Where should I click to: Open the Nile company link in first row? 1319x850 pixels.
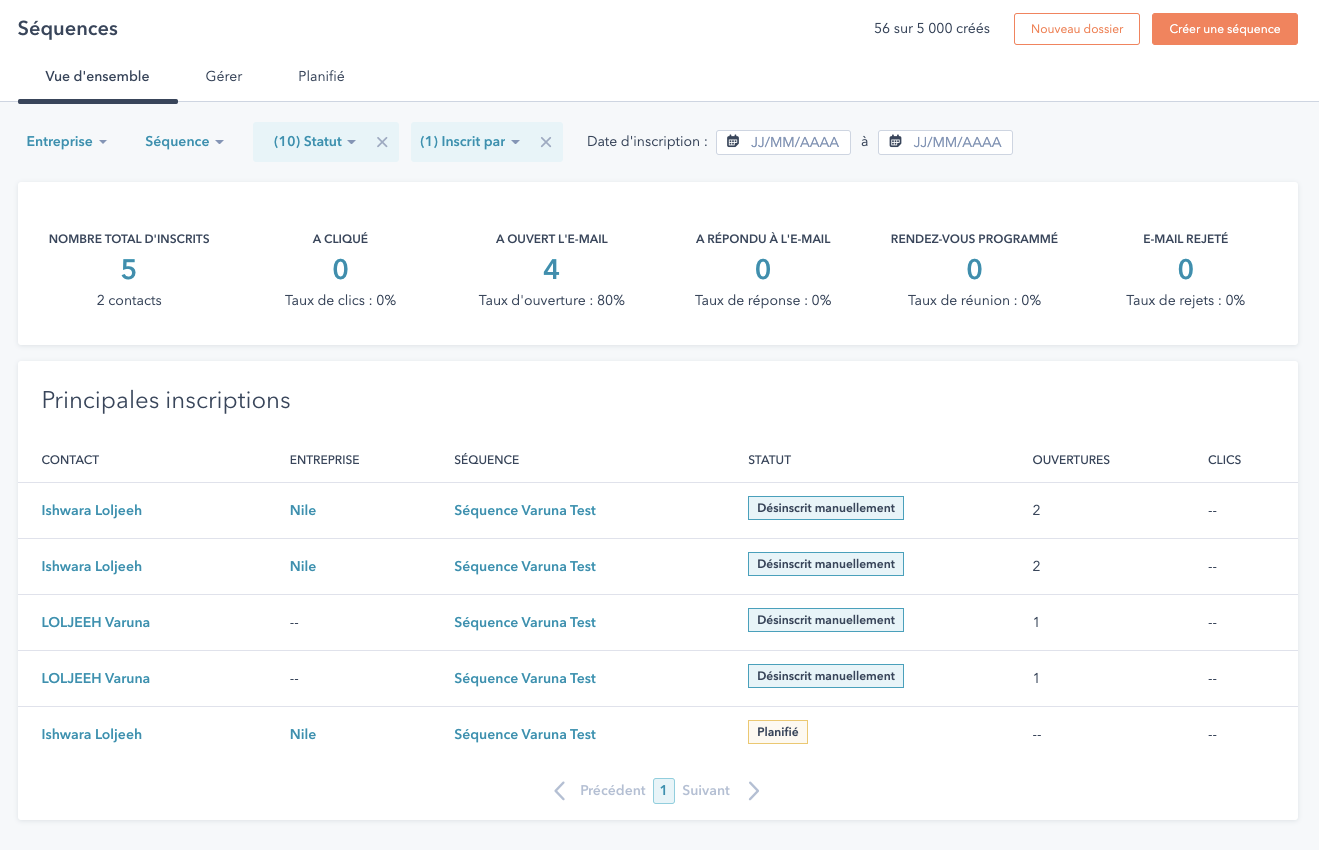tap(303, 510)
